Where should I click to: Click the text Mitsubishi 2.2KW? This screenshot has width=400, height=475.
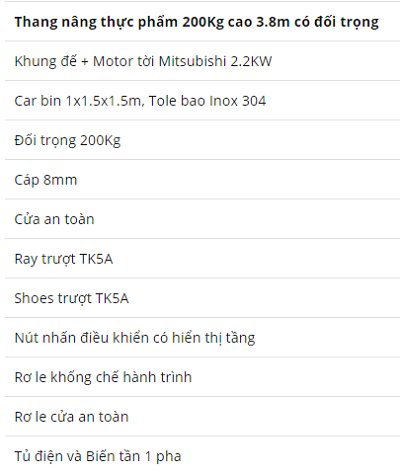[215, 61]
